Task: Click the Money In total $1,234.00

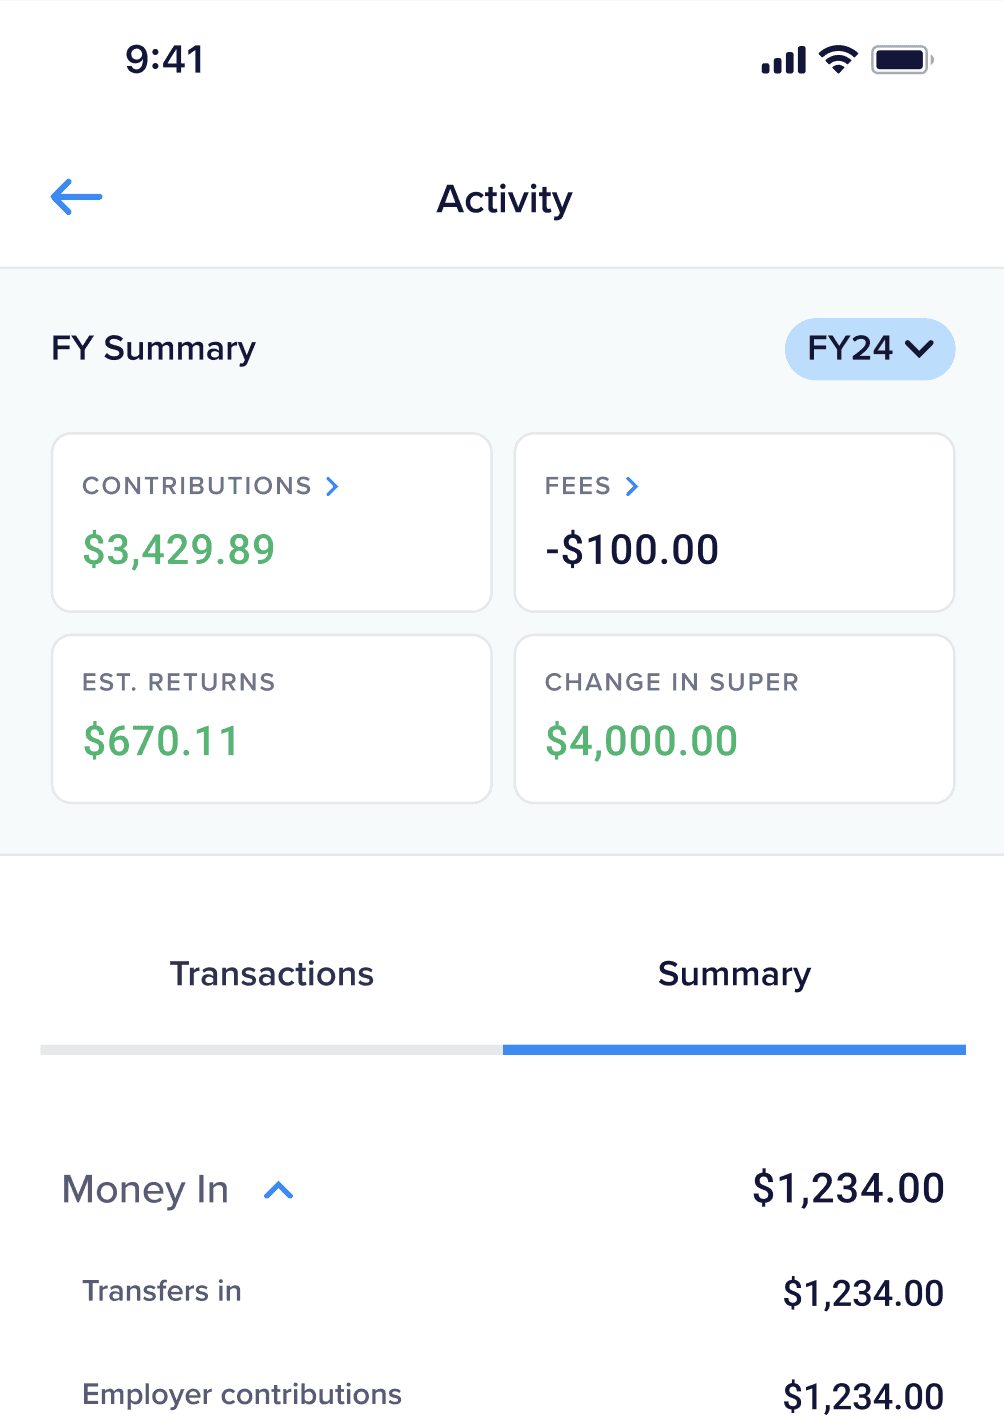Action: [848, 1189]
